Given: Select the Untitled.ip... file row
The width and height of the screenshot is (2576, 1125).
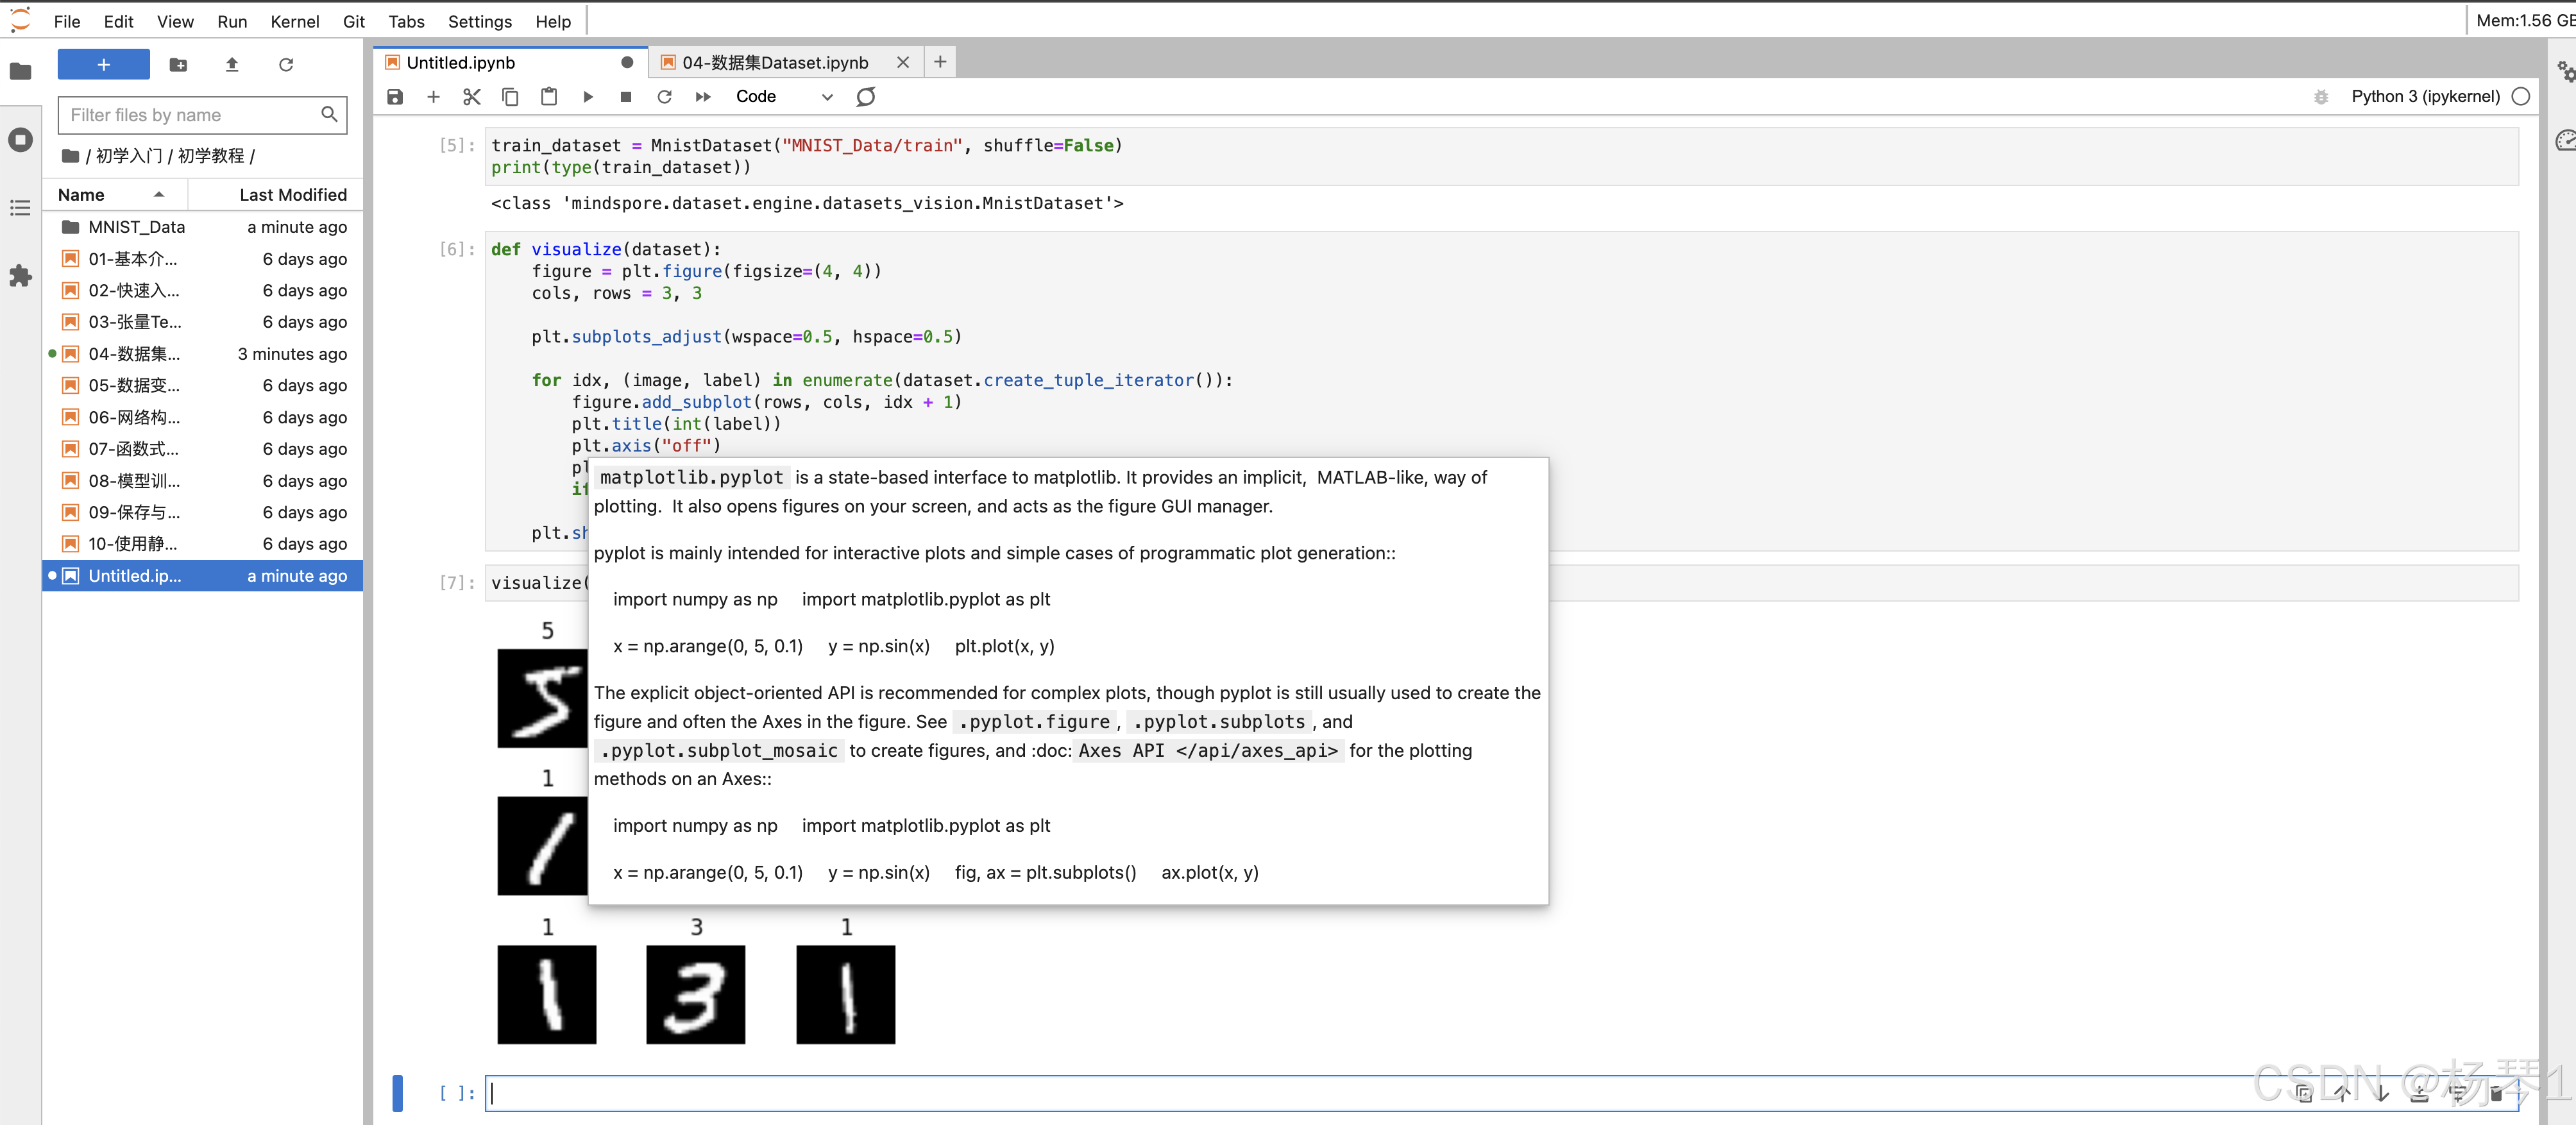Looking at the screenshot, I should coord(202,576).
